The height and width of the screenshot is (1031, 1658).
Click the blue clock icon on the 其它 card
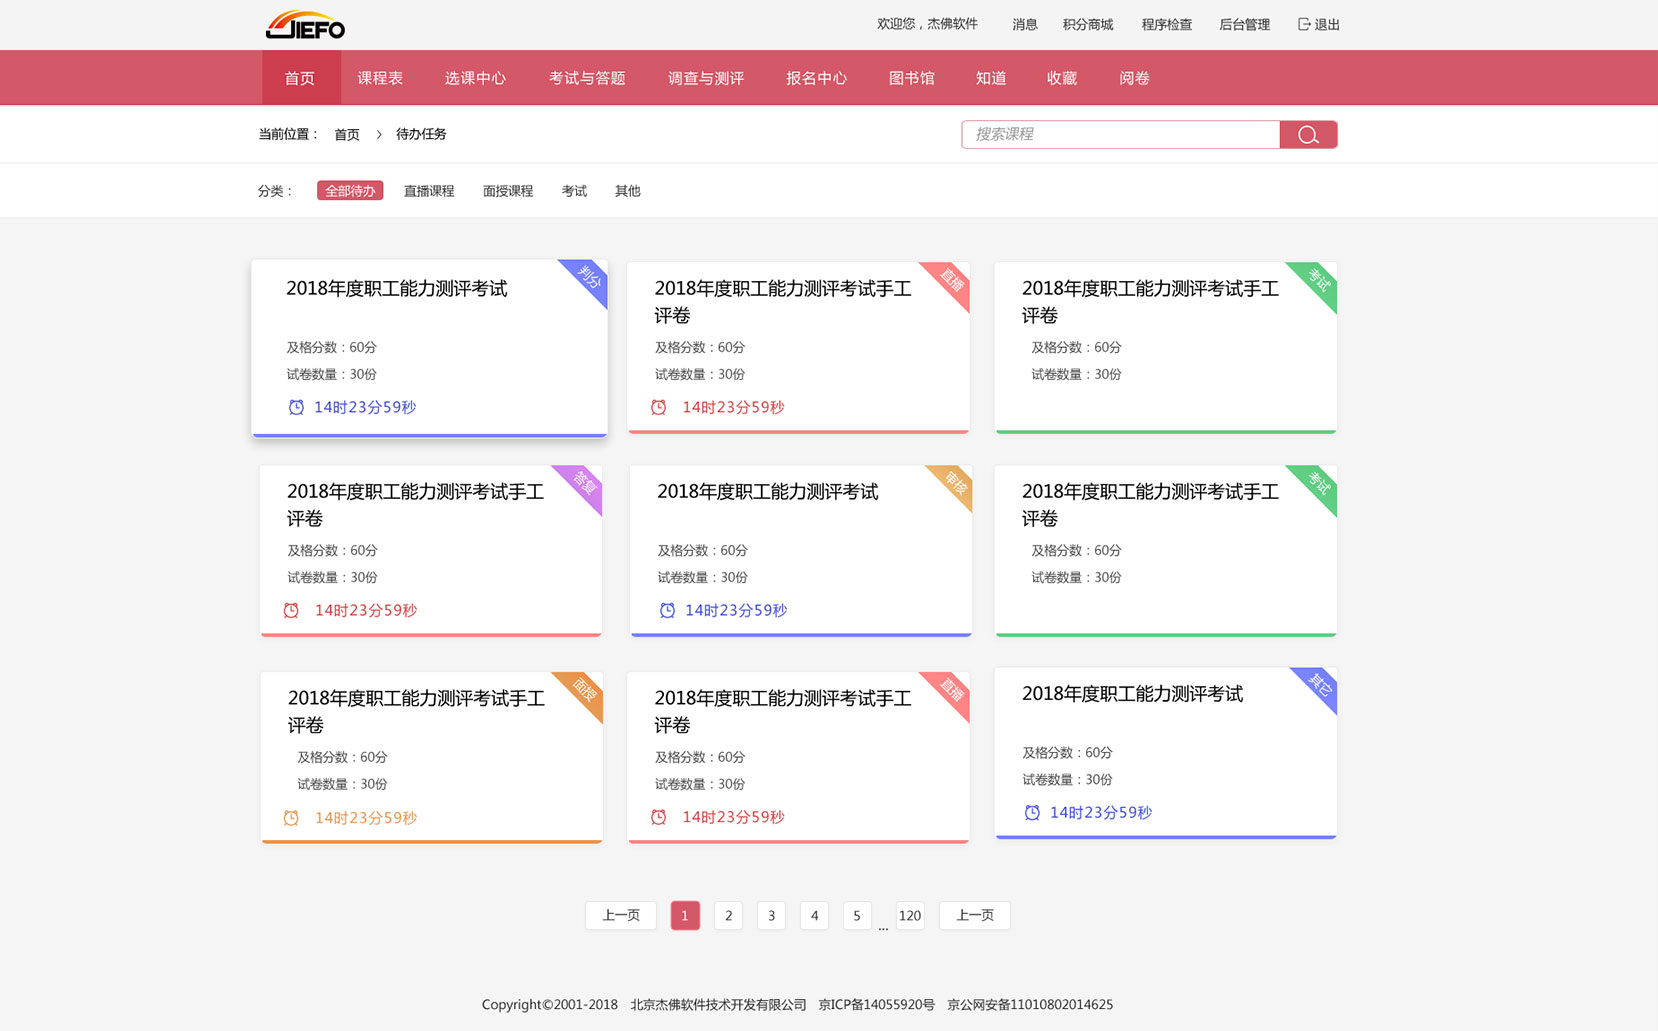click(1032, 813)
